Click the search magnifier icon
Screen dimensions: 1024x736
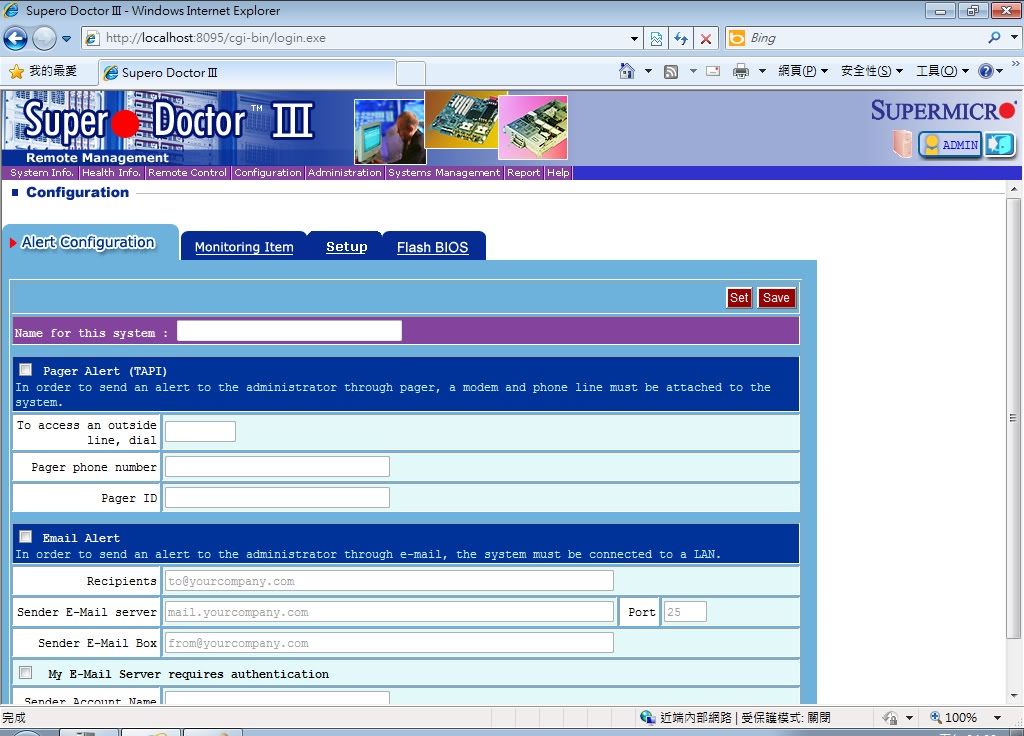994,38
